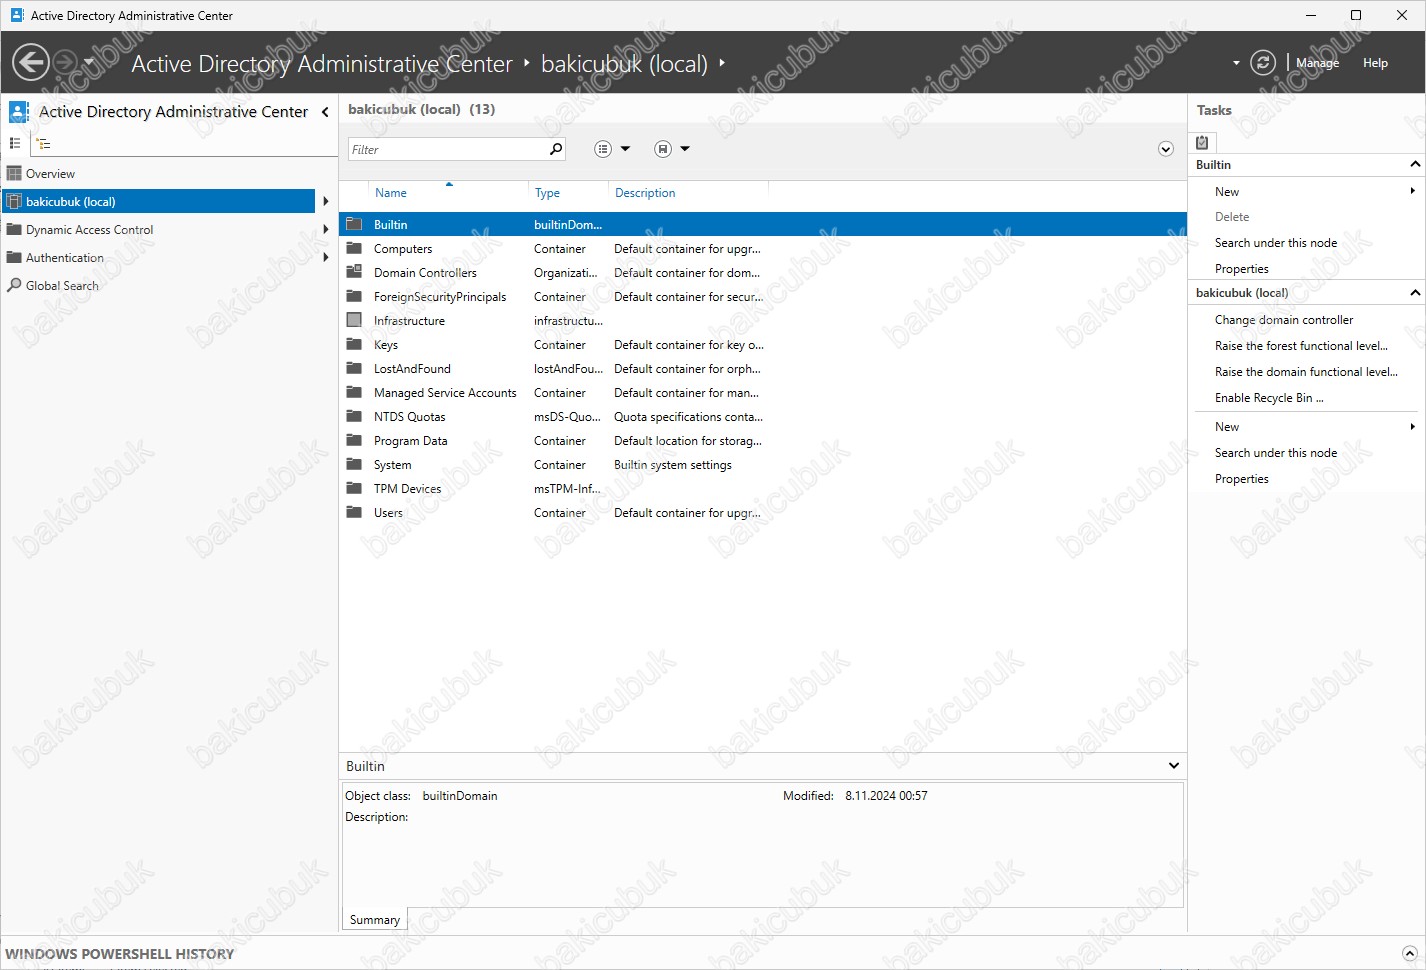Go back with the navigation back arrow
1426x970 pixels.
click(31, 62)
